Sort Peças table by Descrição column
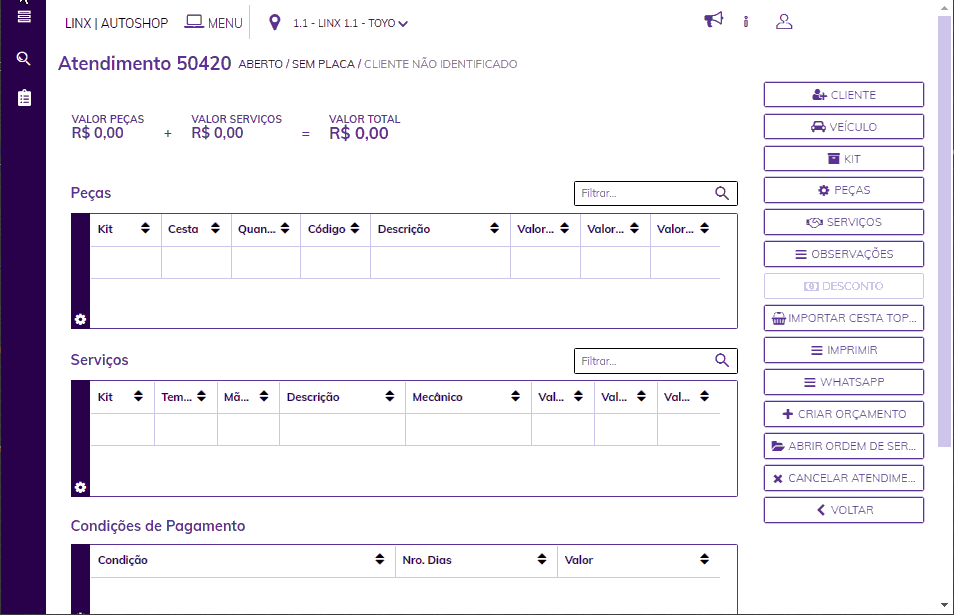 pyautogui.click(x=495, y=228)
